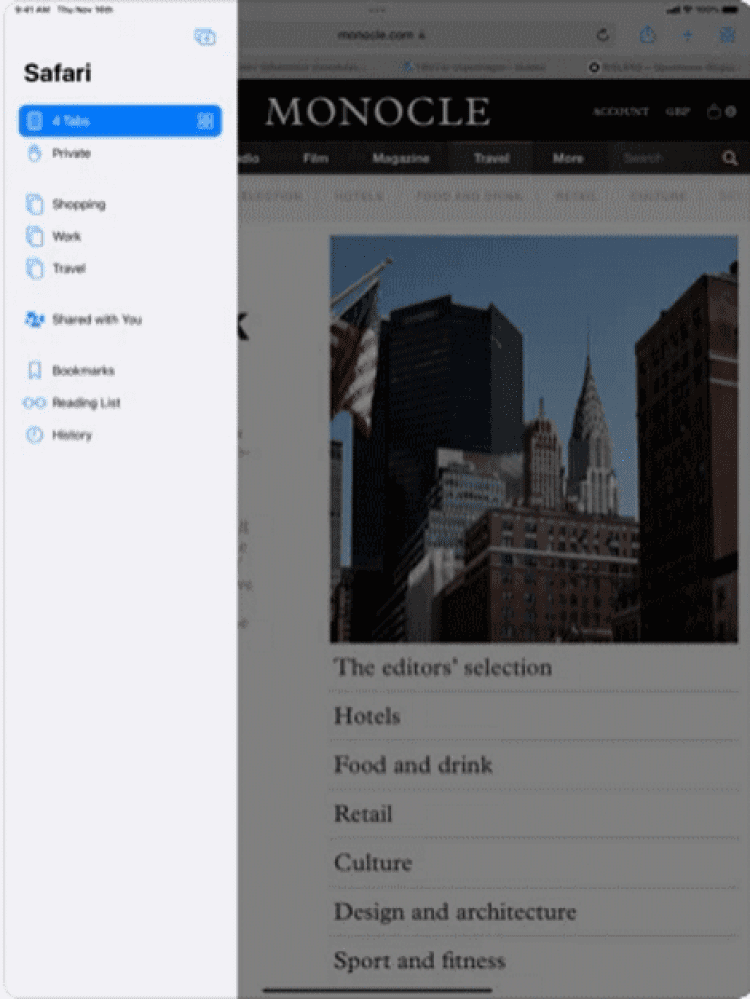Select the 4 Tabs group in sidebar

pos(120,121)
